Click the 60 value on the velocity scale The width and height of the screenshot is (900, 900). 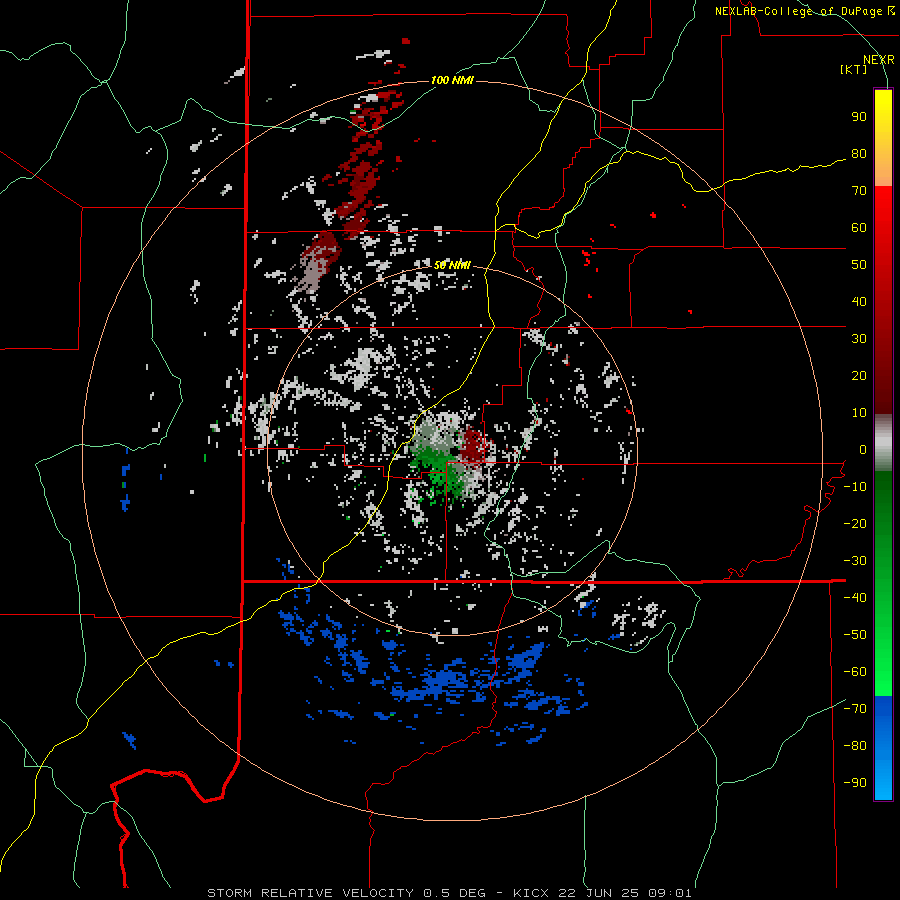pos(859,228)
